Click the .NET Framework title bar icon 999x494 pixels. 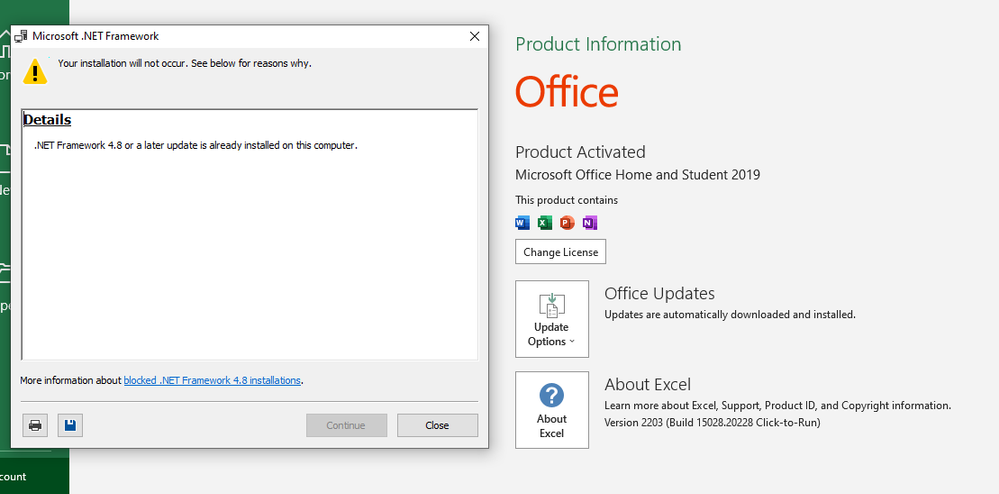pyautogui.click(x=21, y=36)
